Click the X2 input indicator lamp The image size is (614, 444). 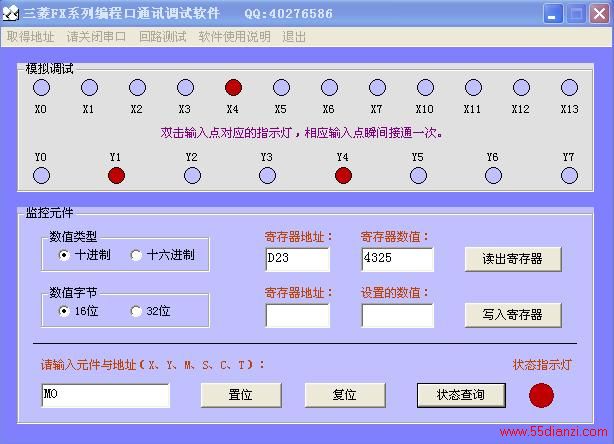coord(137,88)
